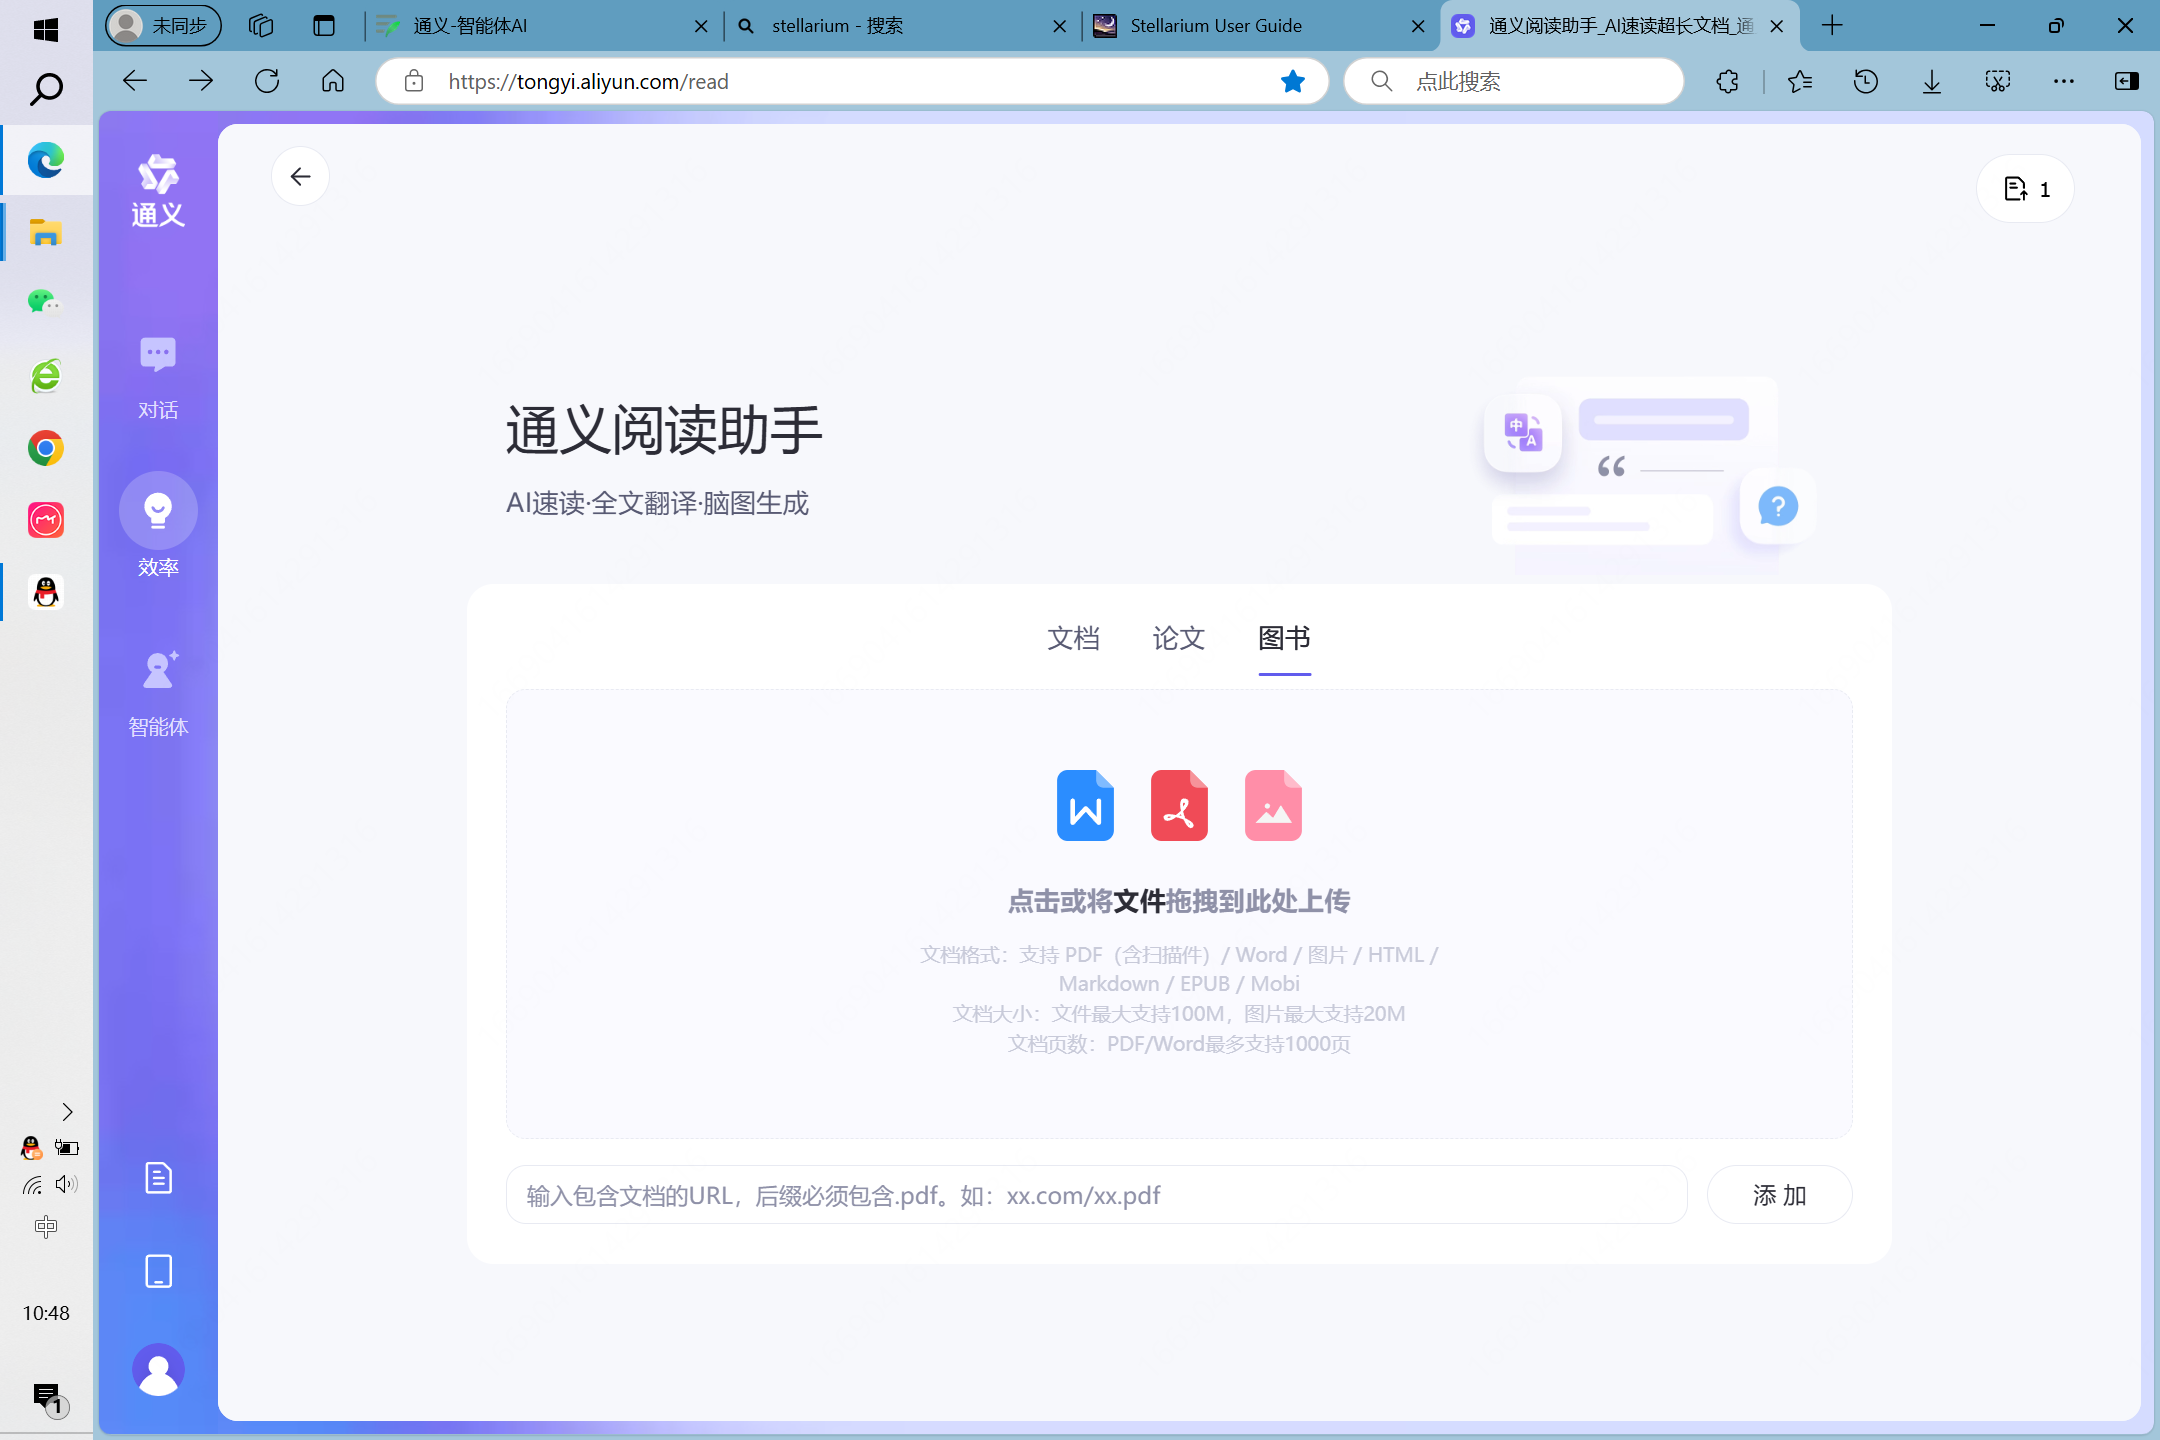Close the Stellarium User Guide tab
Viewport: 2160px width, 1440px height.
tap(1418, 27)
